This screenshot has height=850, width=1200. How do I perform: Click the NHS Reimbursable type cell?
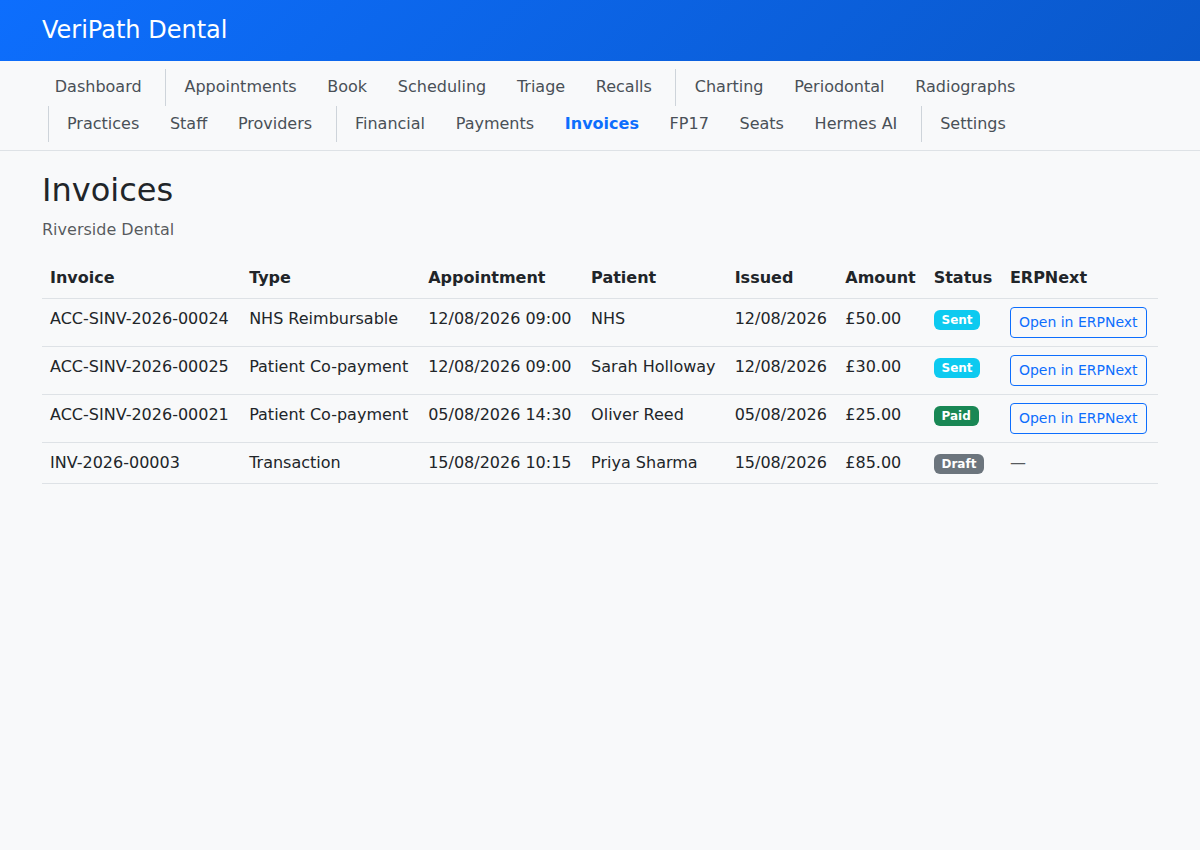pos(323,319)
